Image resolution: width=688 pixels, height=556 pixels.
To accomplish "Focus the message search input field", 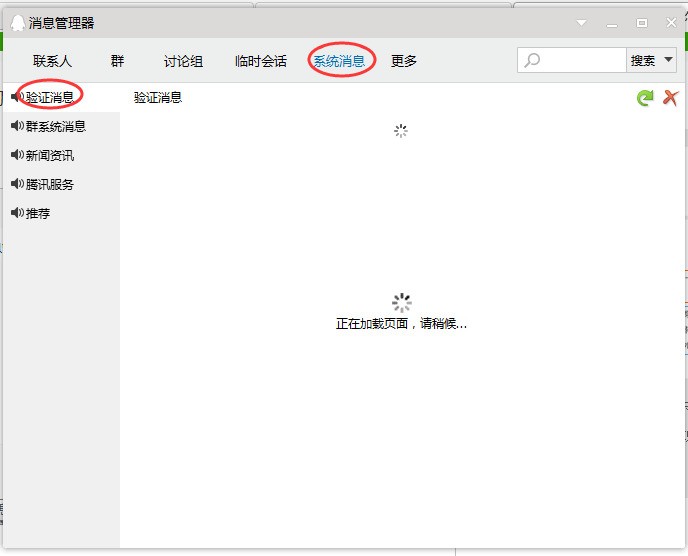I will [571, 60].
